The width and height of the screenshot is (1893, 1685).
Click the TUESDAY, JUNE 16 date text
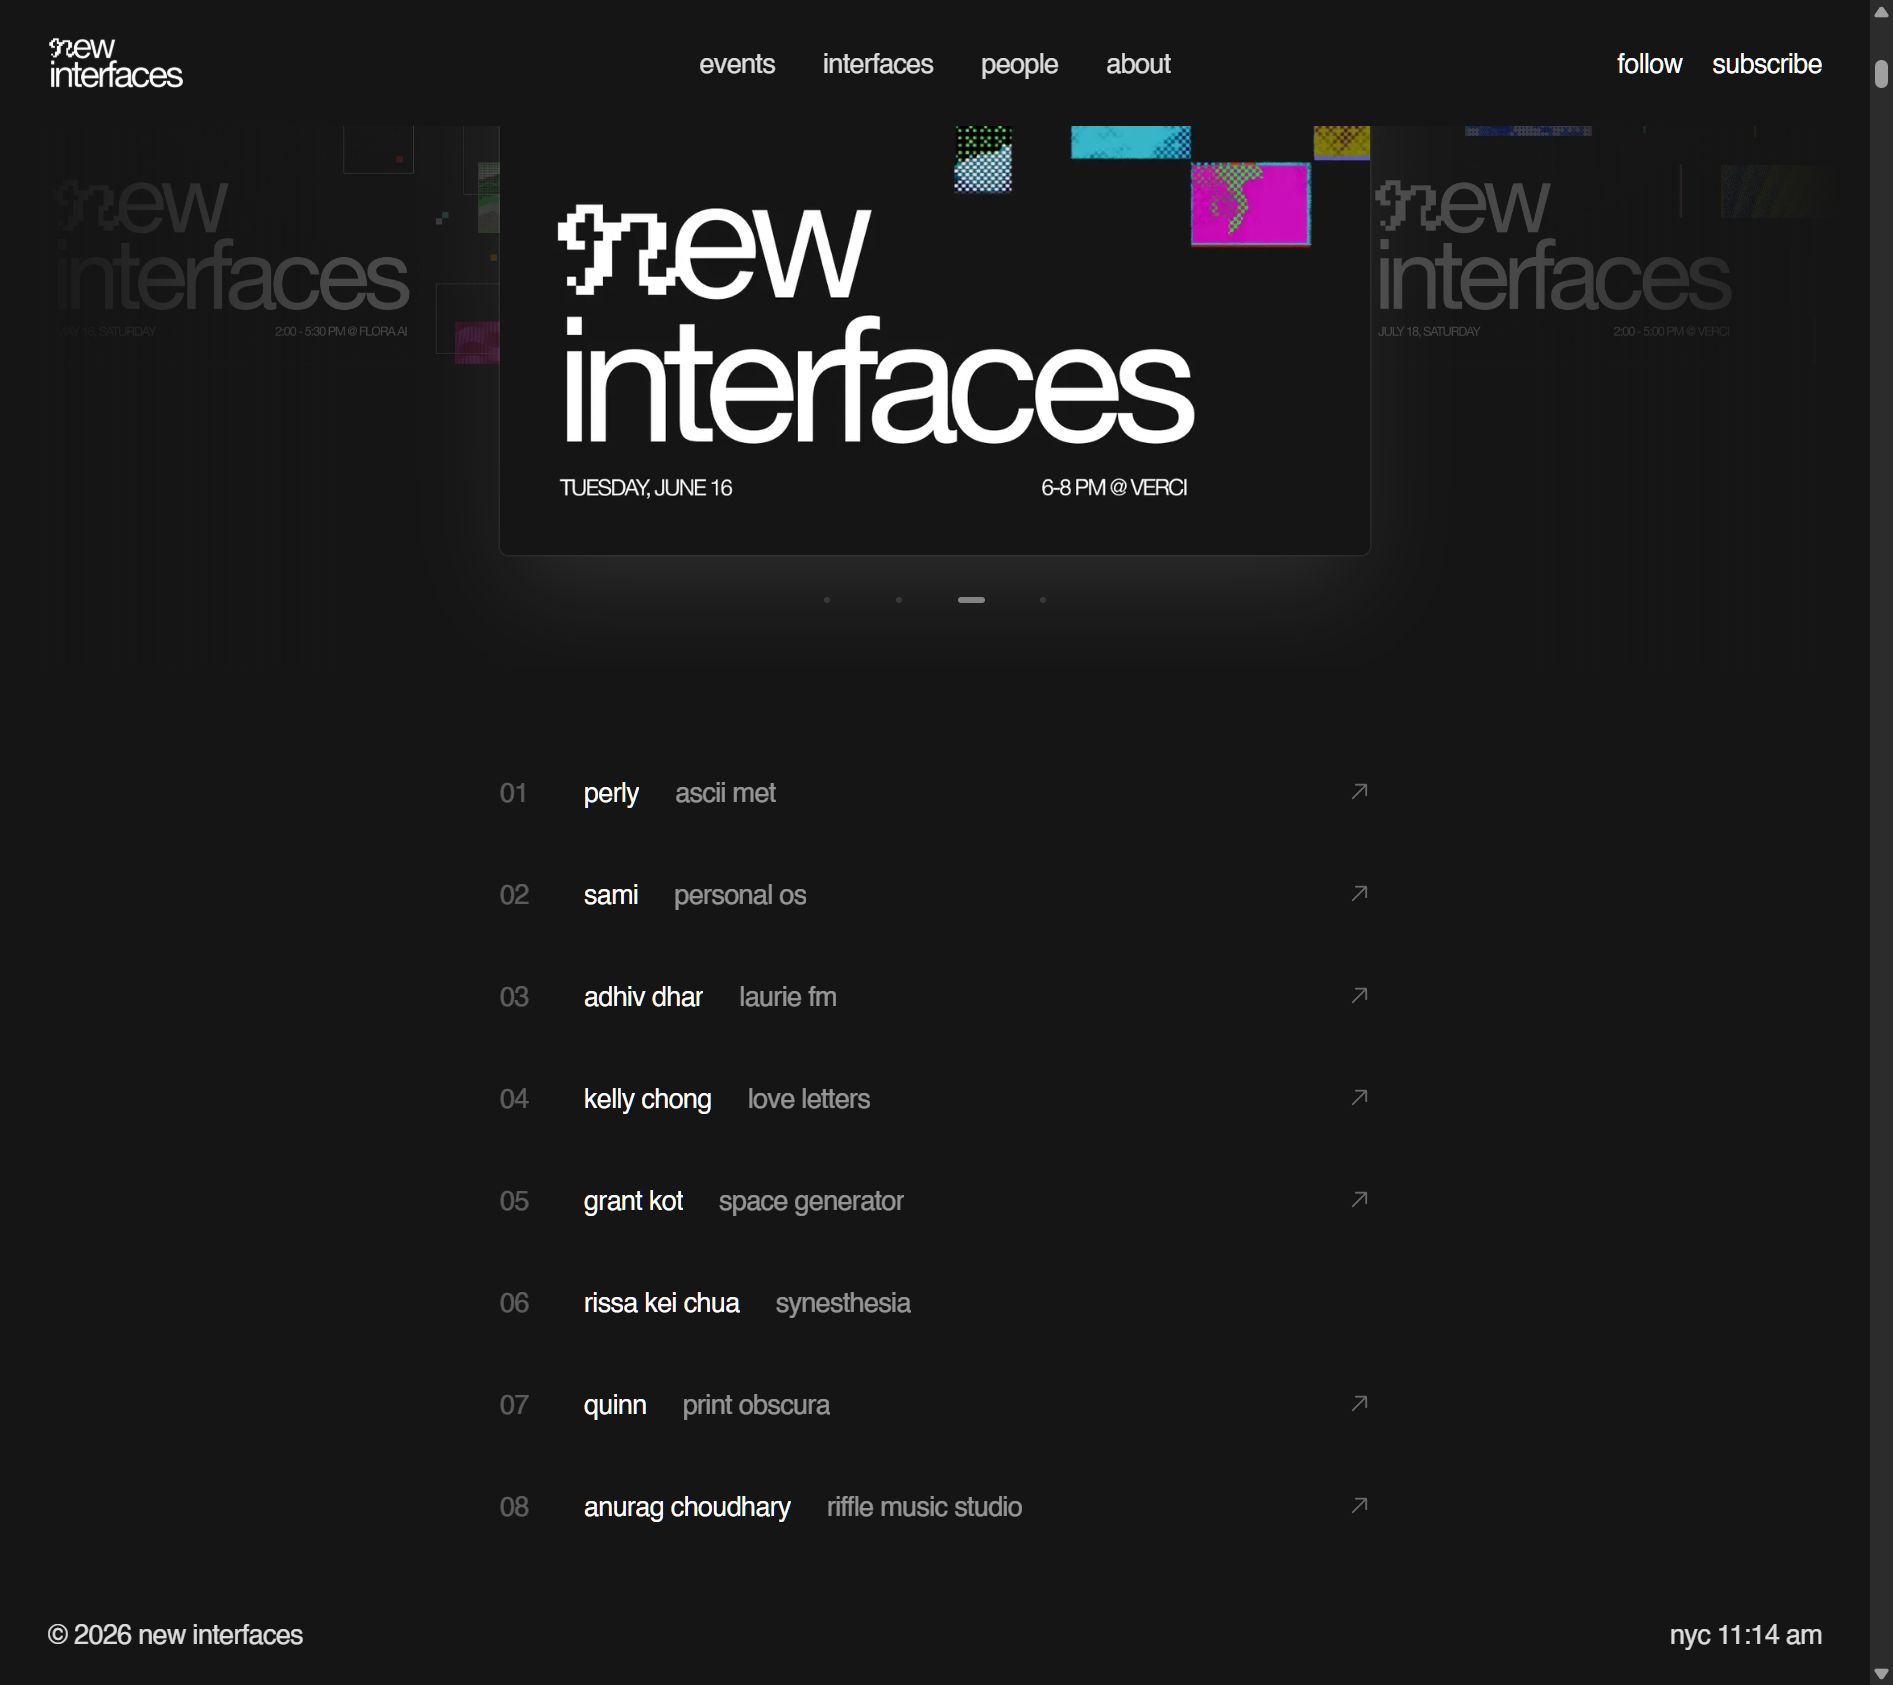pyautogui.click(x=646, y=488)
